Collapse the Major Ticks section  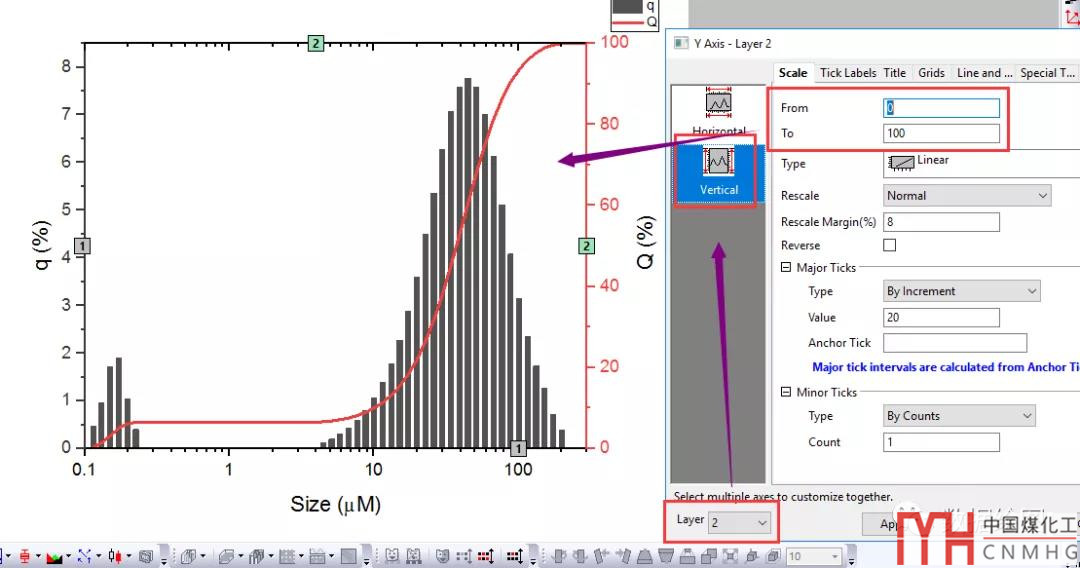[786, 267]
